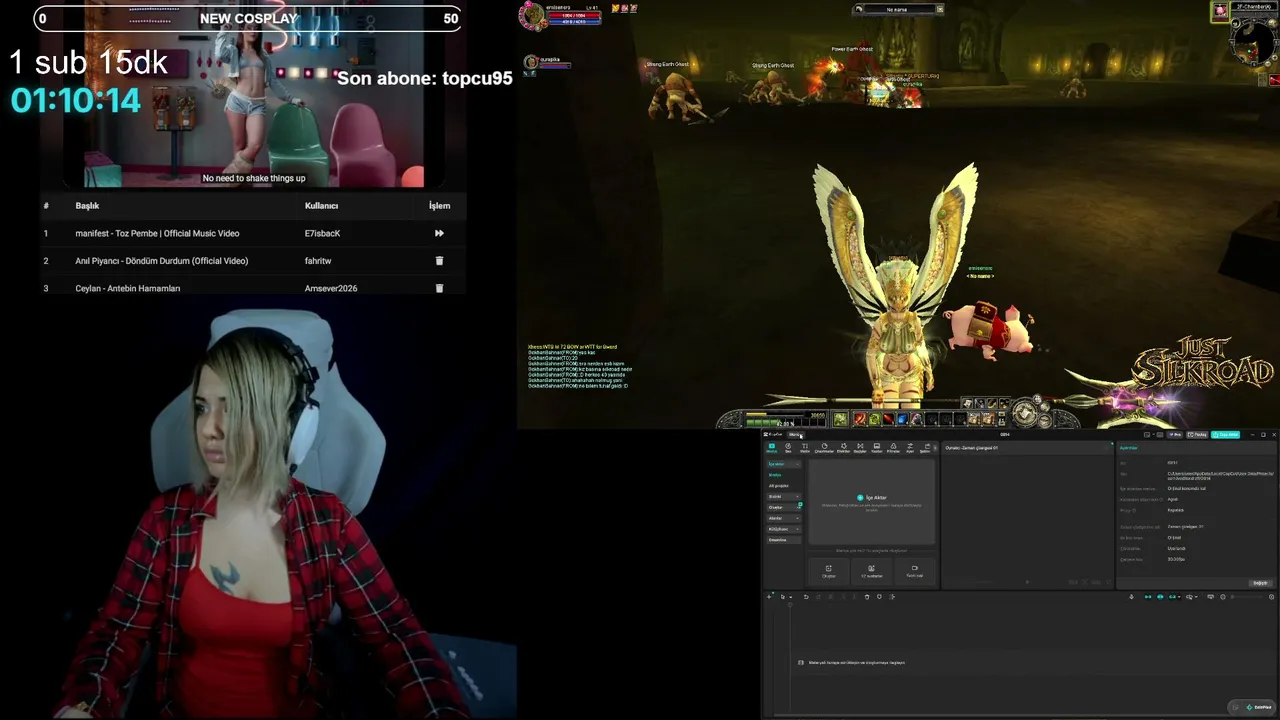Click the Başlık column header

point(87,206)
